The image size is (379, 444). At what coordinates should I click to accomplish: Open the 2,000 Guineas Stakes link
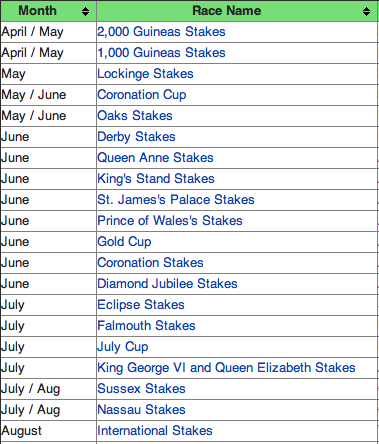161,32
